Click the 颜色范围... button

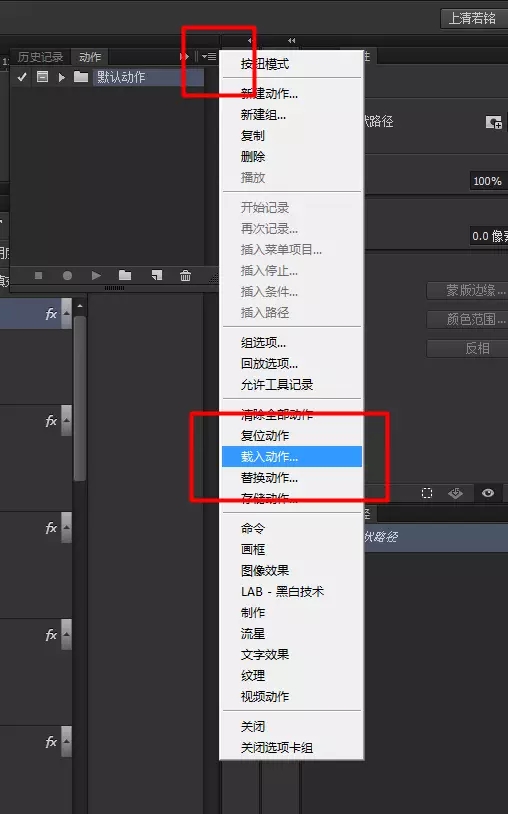[x=469, y=319]
